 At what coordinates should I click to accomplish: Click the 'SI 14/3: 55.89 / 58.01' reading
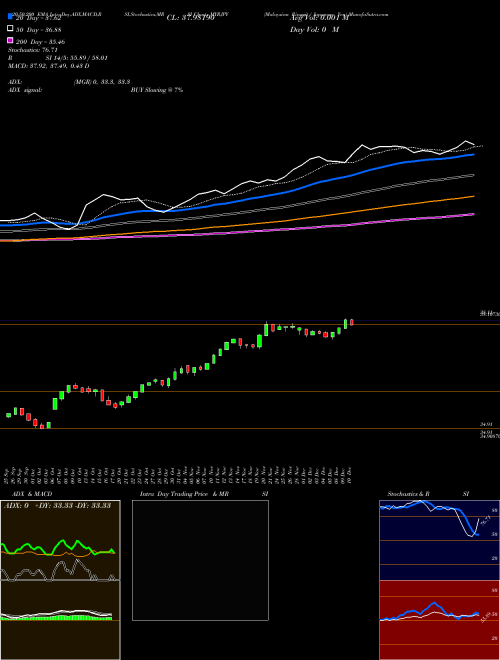75,58
